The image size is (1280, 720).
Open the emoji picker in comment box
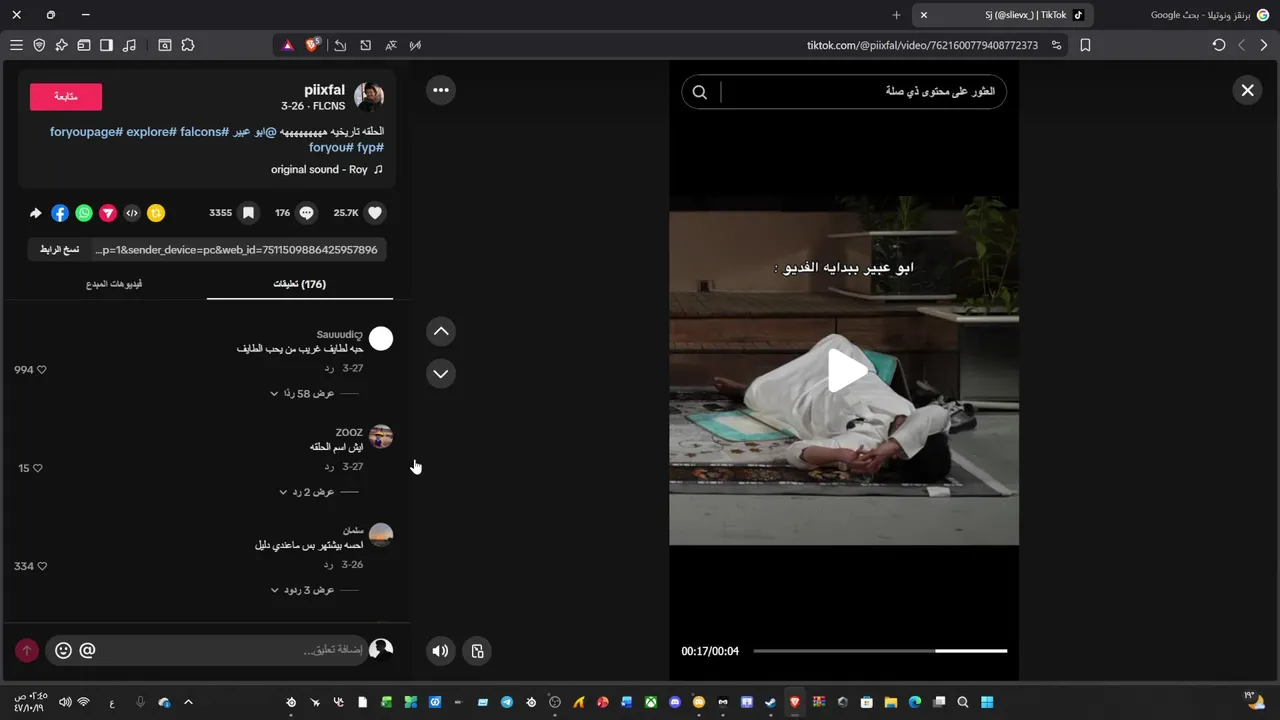tap(63, 651)
